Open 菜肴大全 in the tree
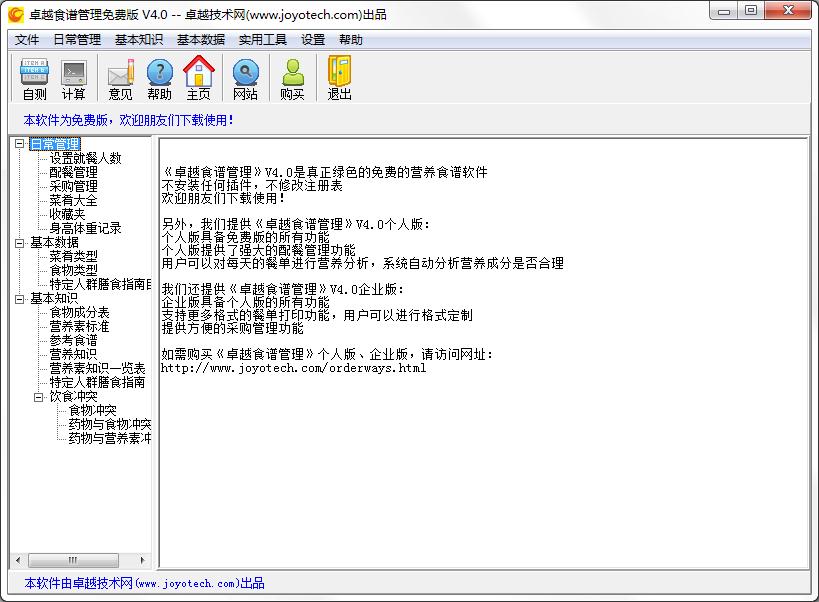Viewport: 819px width, 602px height. [x=73, y=200]
